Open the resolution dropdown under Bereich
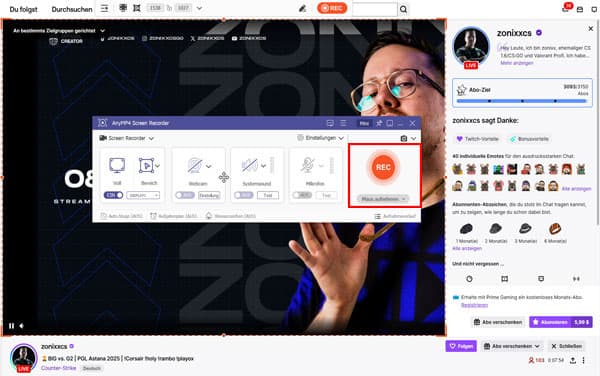The width and height of the screenshot is (600, 376). [x=143, y=195]
